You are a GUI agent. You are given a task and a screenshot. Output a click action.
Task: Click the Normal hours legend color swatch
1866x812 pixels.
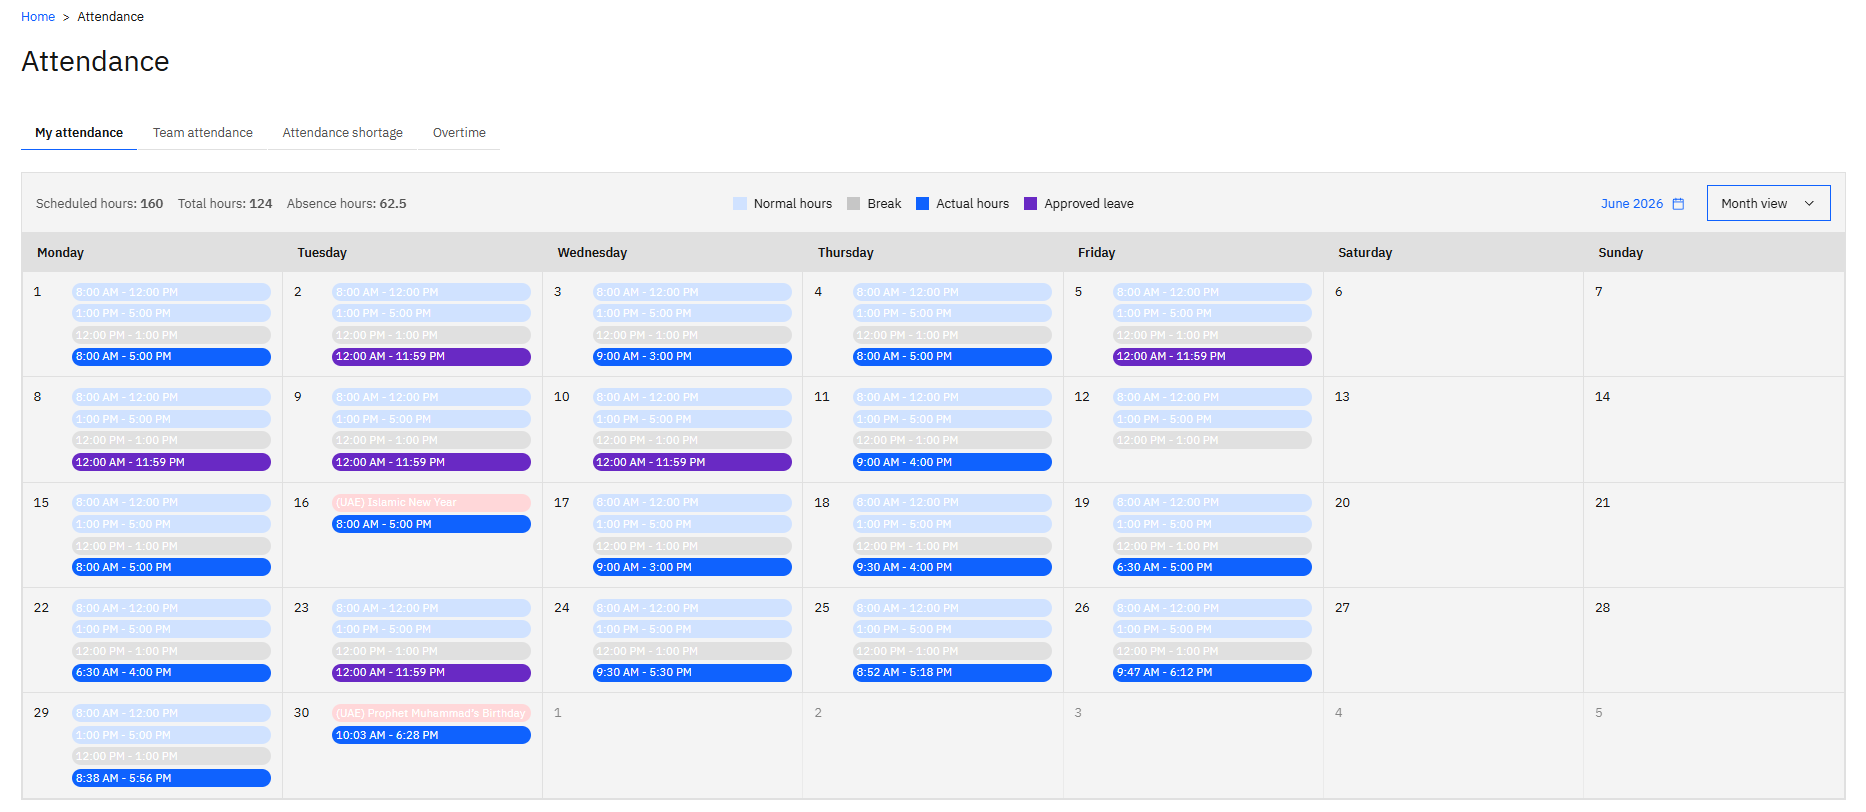pos(740,204)
